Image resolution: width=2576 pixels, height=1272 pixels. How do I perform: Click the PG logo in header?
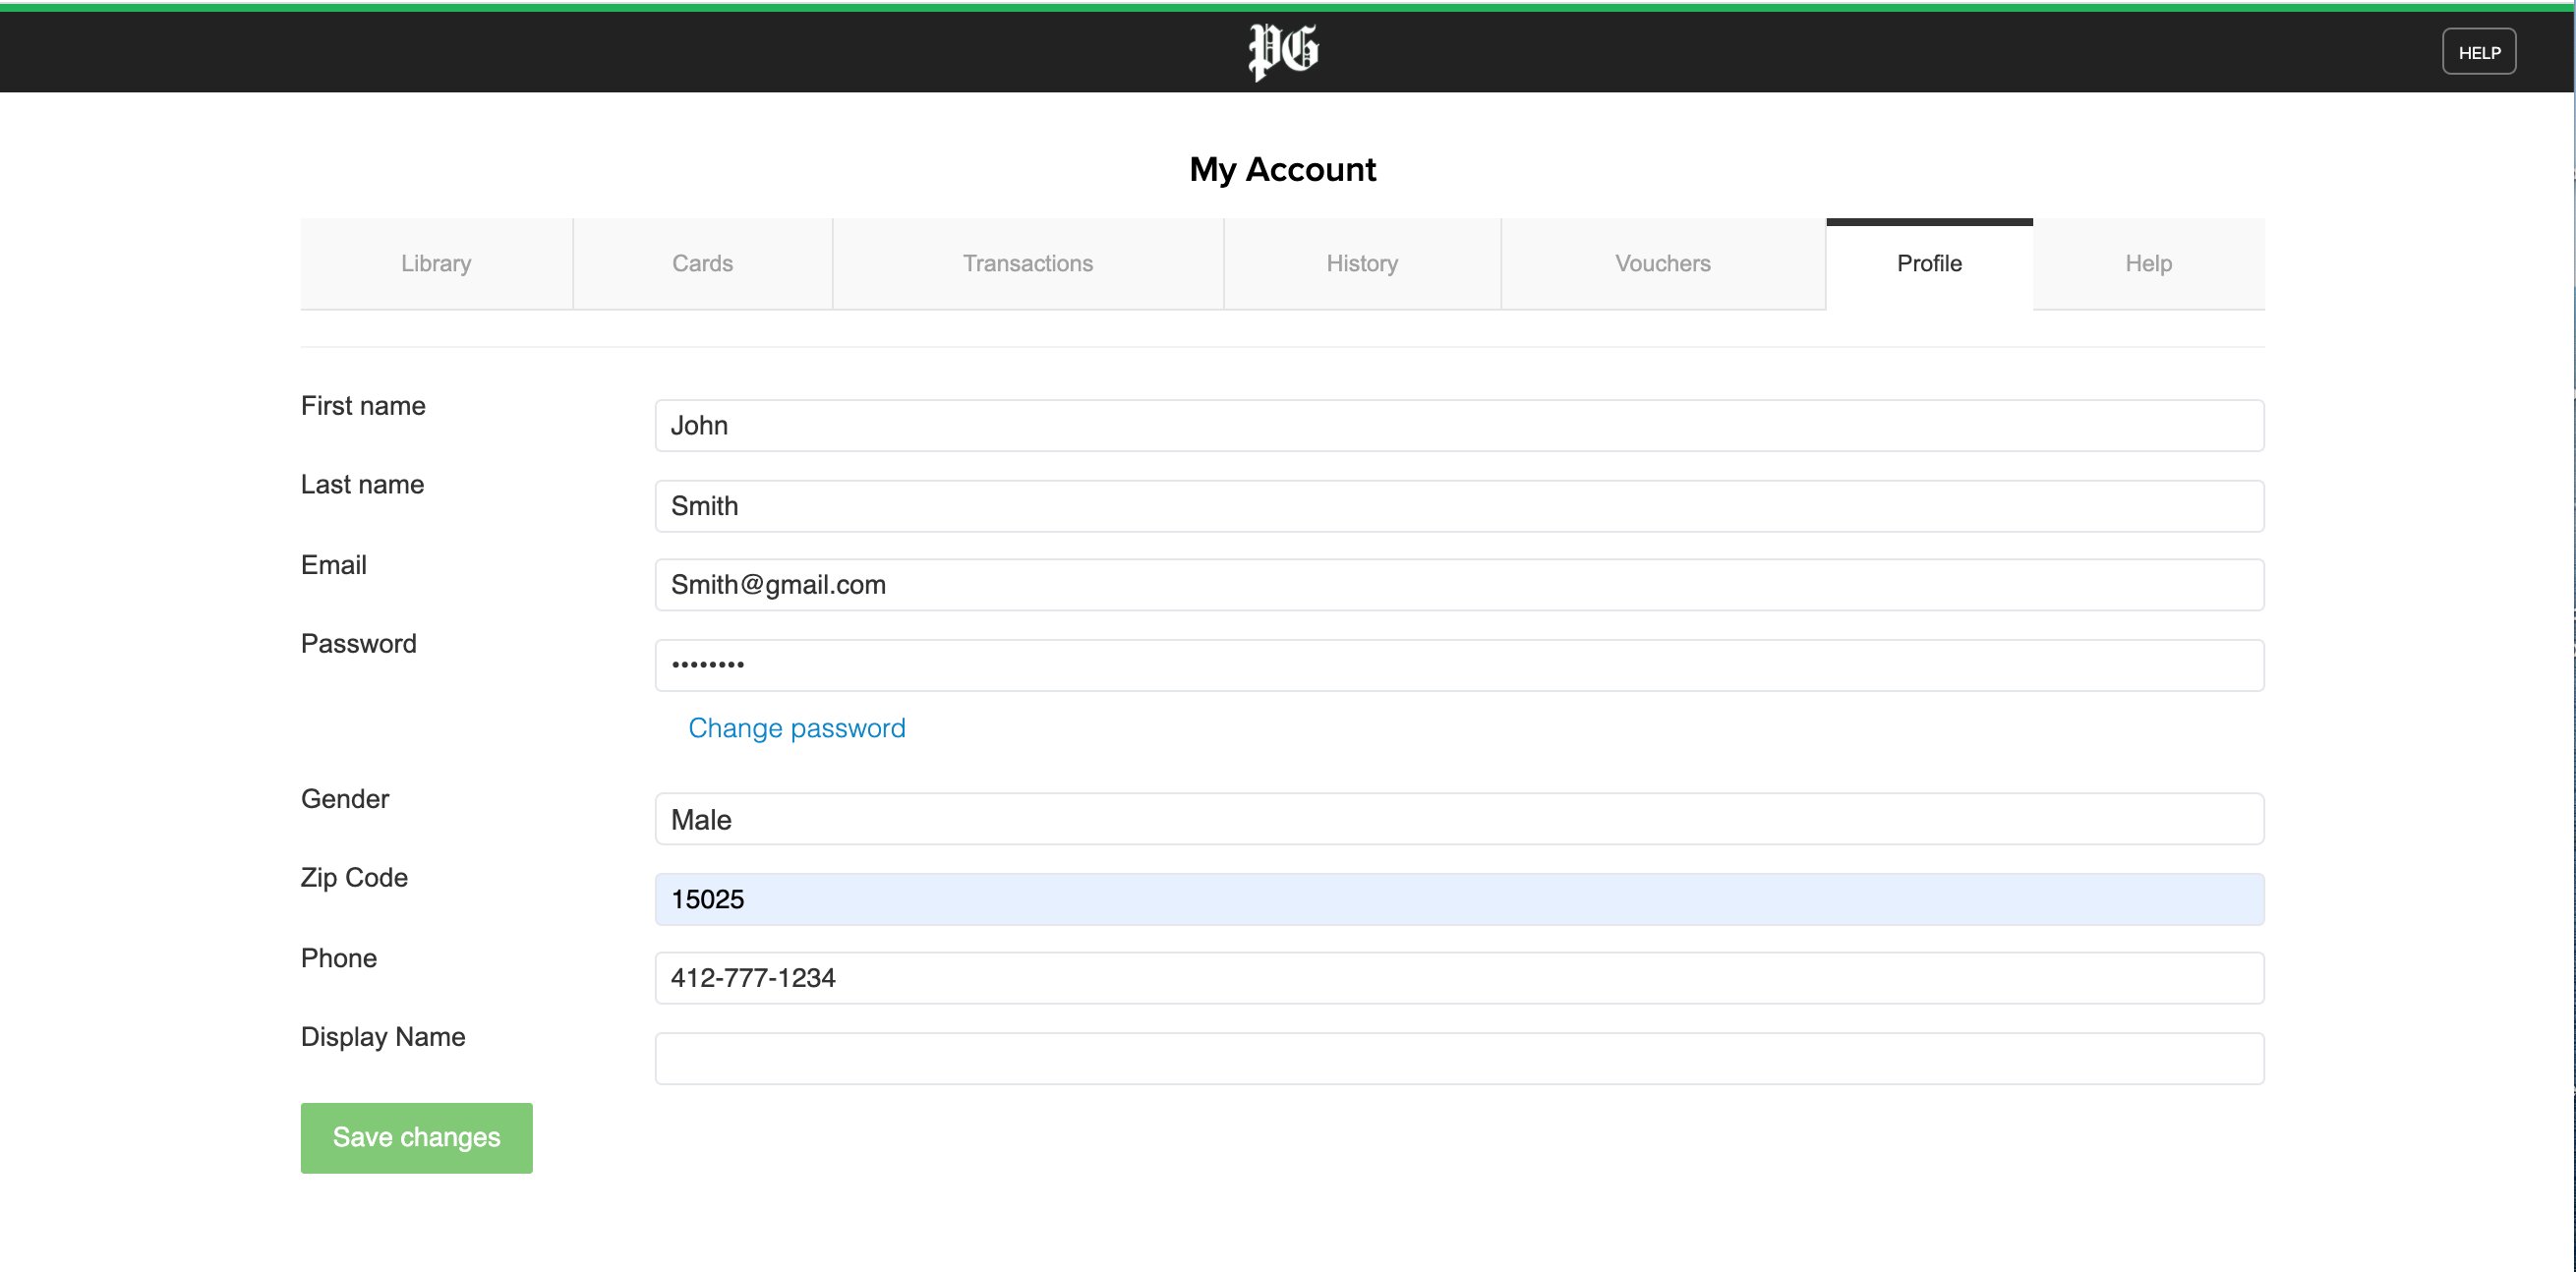pos(1283,52)
